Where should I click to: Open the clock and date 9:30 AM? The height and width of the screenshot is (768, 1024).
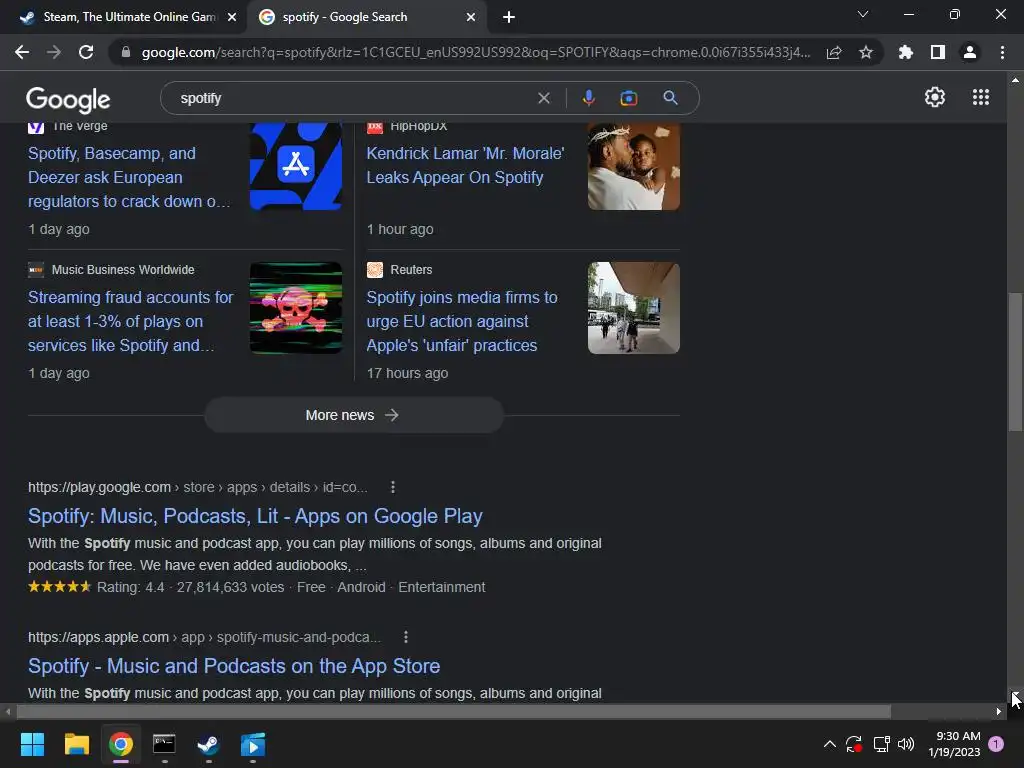click(x=954, y=744)
